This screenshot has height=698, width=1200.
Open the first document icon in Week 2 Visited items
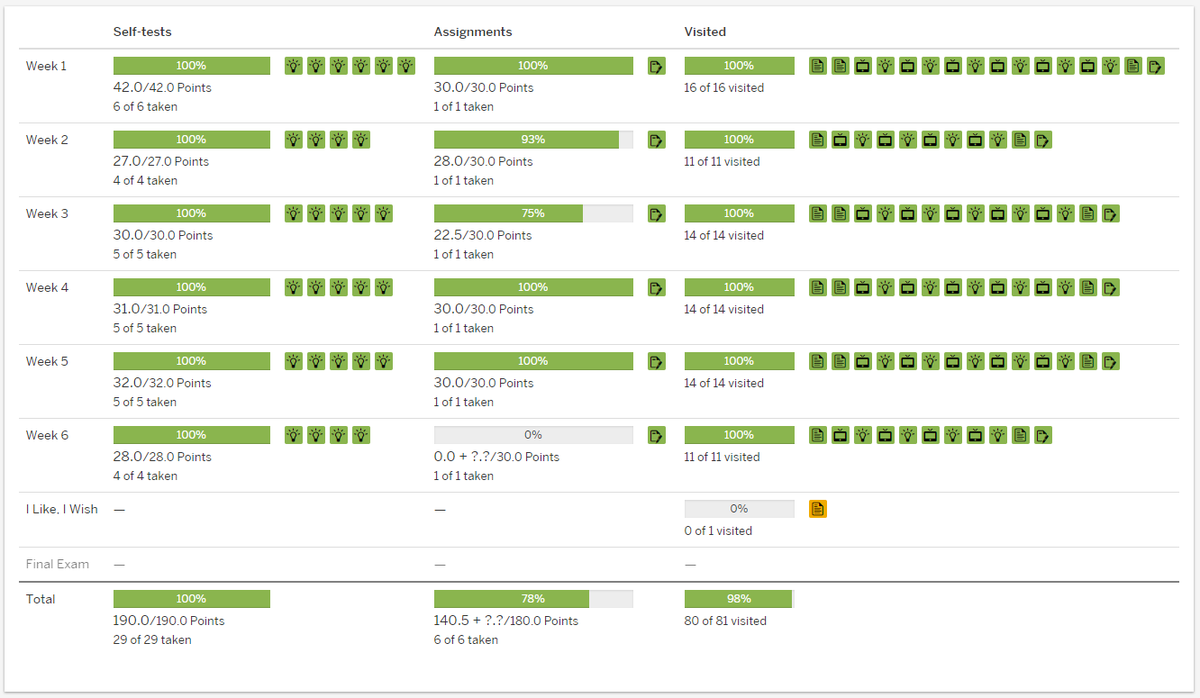[818, 140]
